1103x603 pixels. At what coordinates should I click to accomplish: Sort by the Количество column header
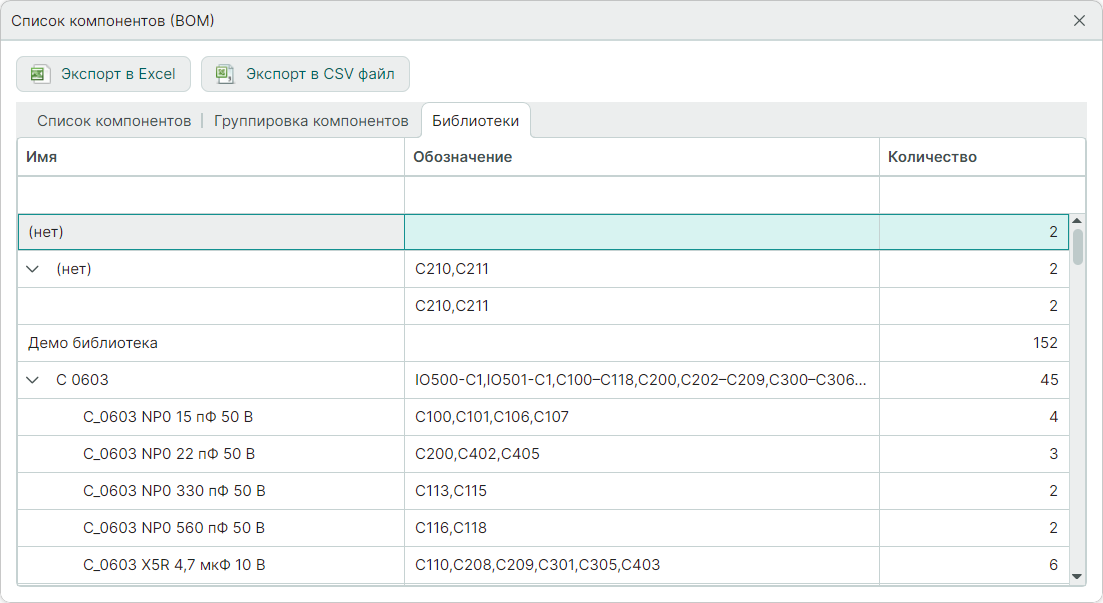click(x=980, y=157)
